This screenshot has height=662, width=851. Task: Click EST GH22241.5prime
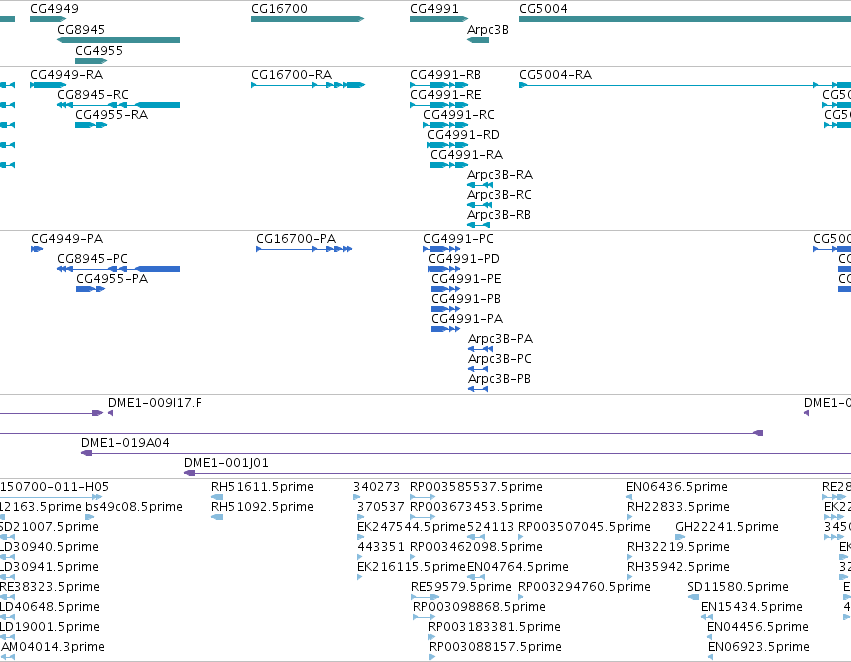coord(727,527)
